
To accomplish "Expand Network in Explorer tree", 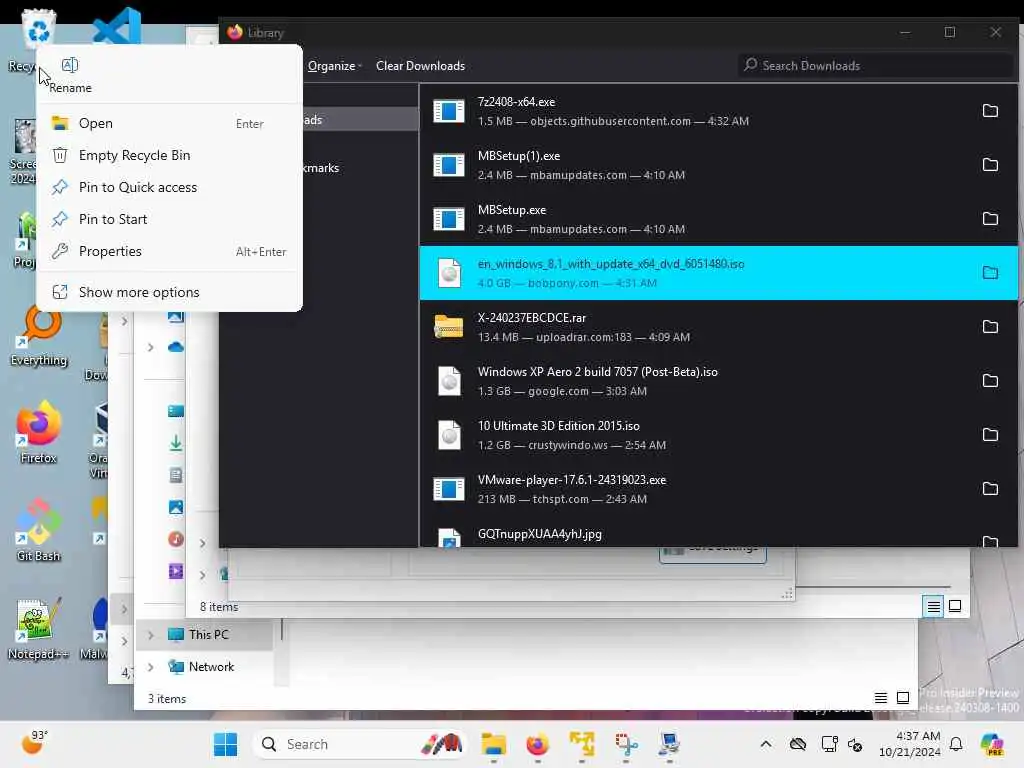I will pyautogui.click(x=151, y=667).
